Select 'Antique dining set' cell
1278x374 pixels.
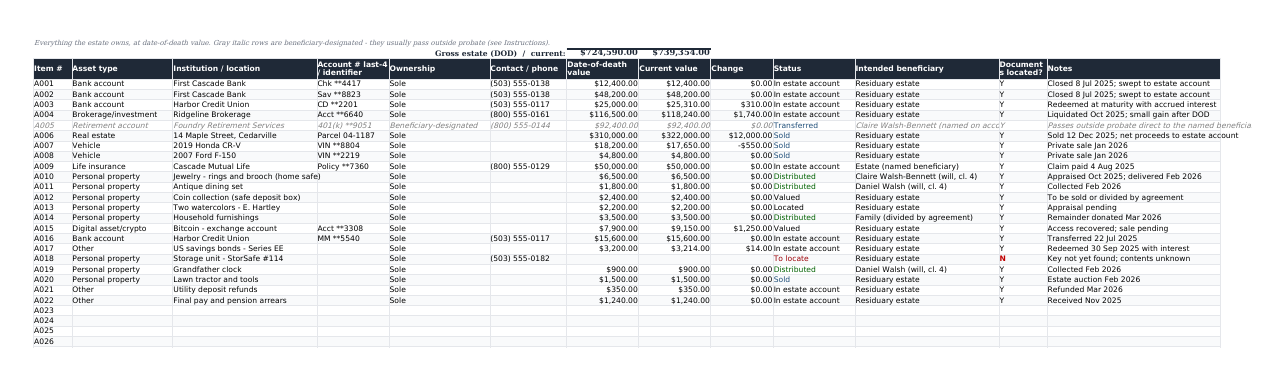pos(244,187)
